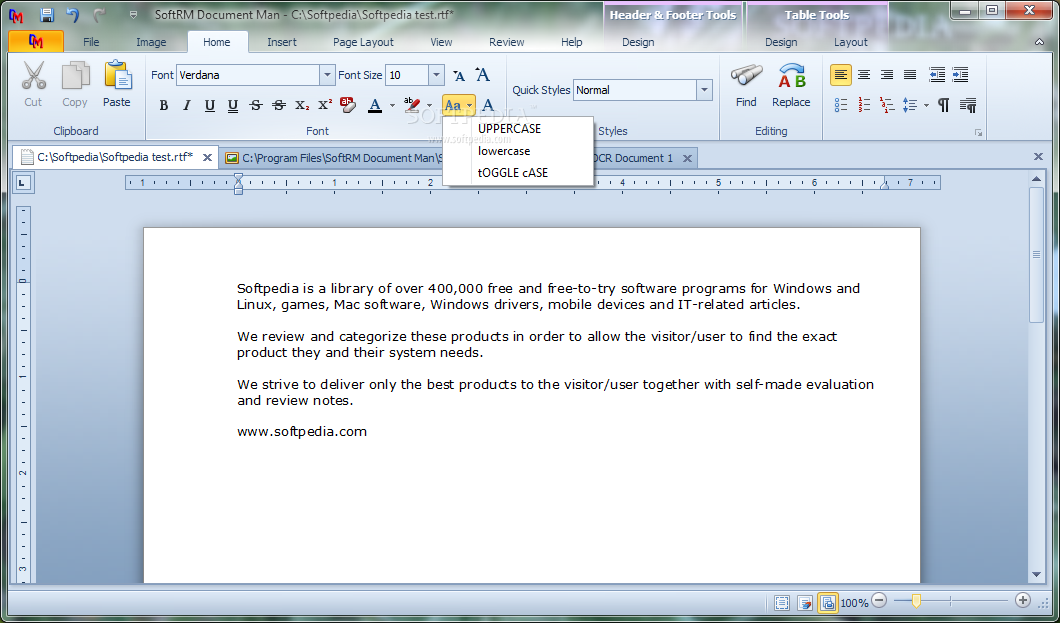Screen dimensions: 1060x623
Task: Apply bulleted list
Action: click(841, 105)
